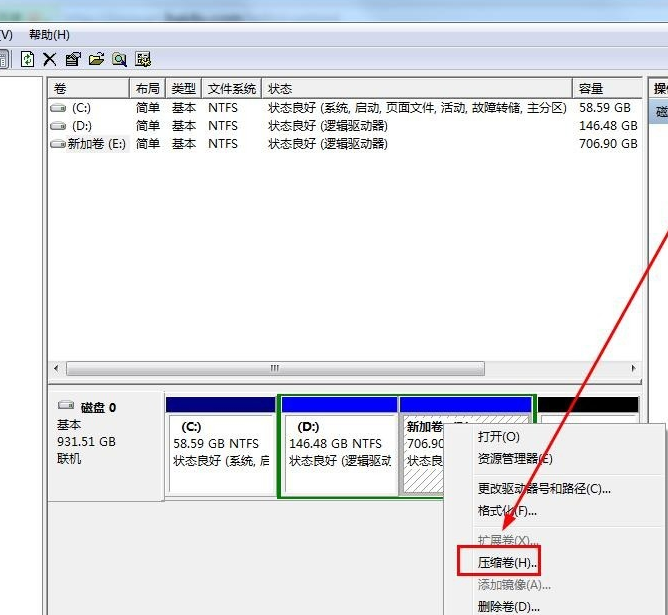Viewport: 668px width, 615px height.
Task: Select the 新加卷 (E:) row in volume list
Action: coord(88,144)
